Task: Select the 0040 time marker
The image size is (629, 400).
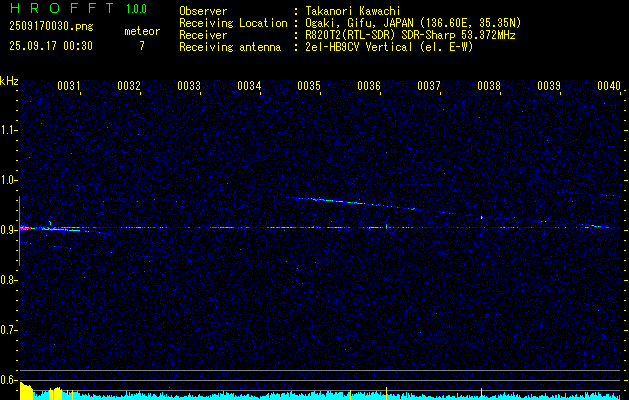Action: click(x=609, y=87)
